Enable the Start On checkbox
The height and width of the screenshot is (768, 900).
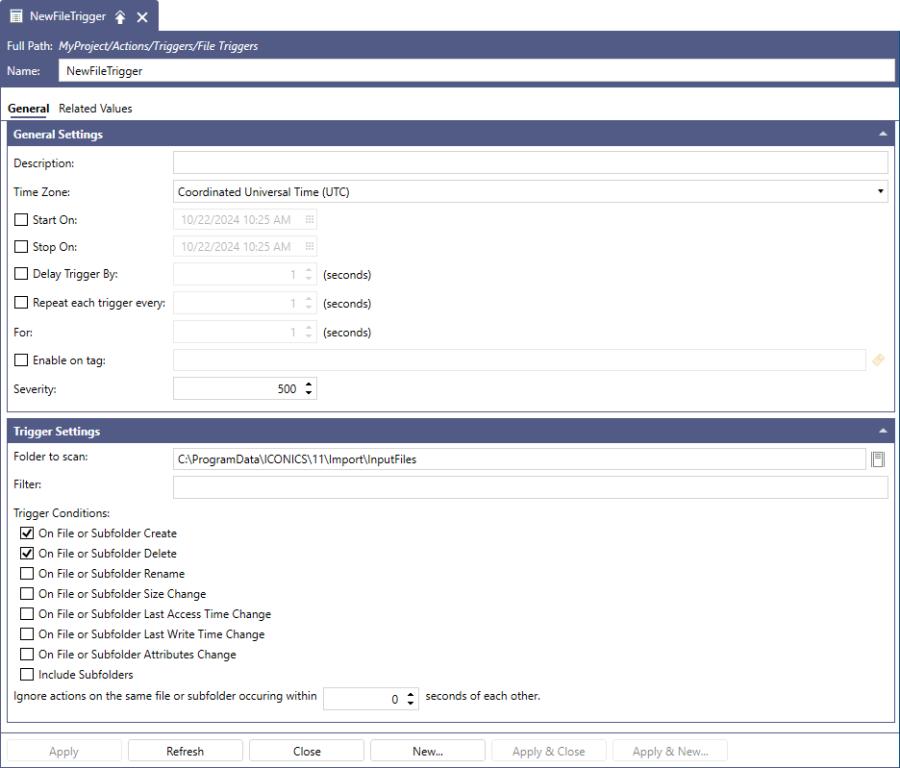tap(22, 219)
